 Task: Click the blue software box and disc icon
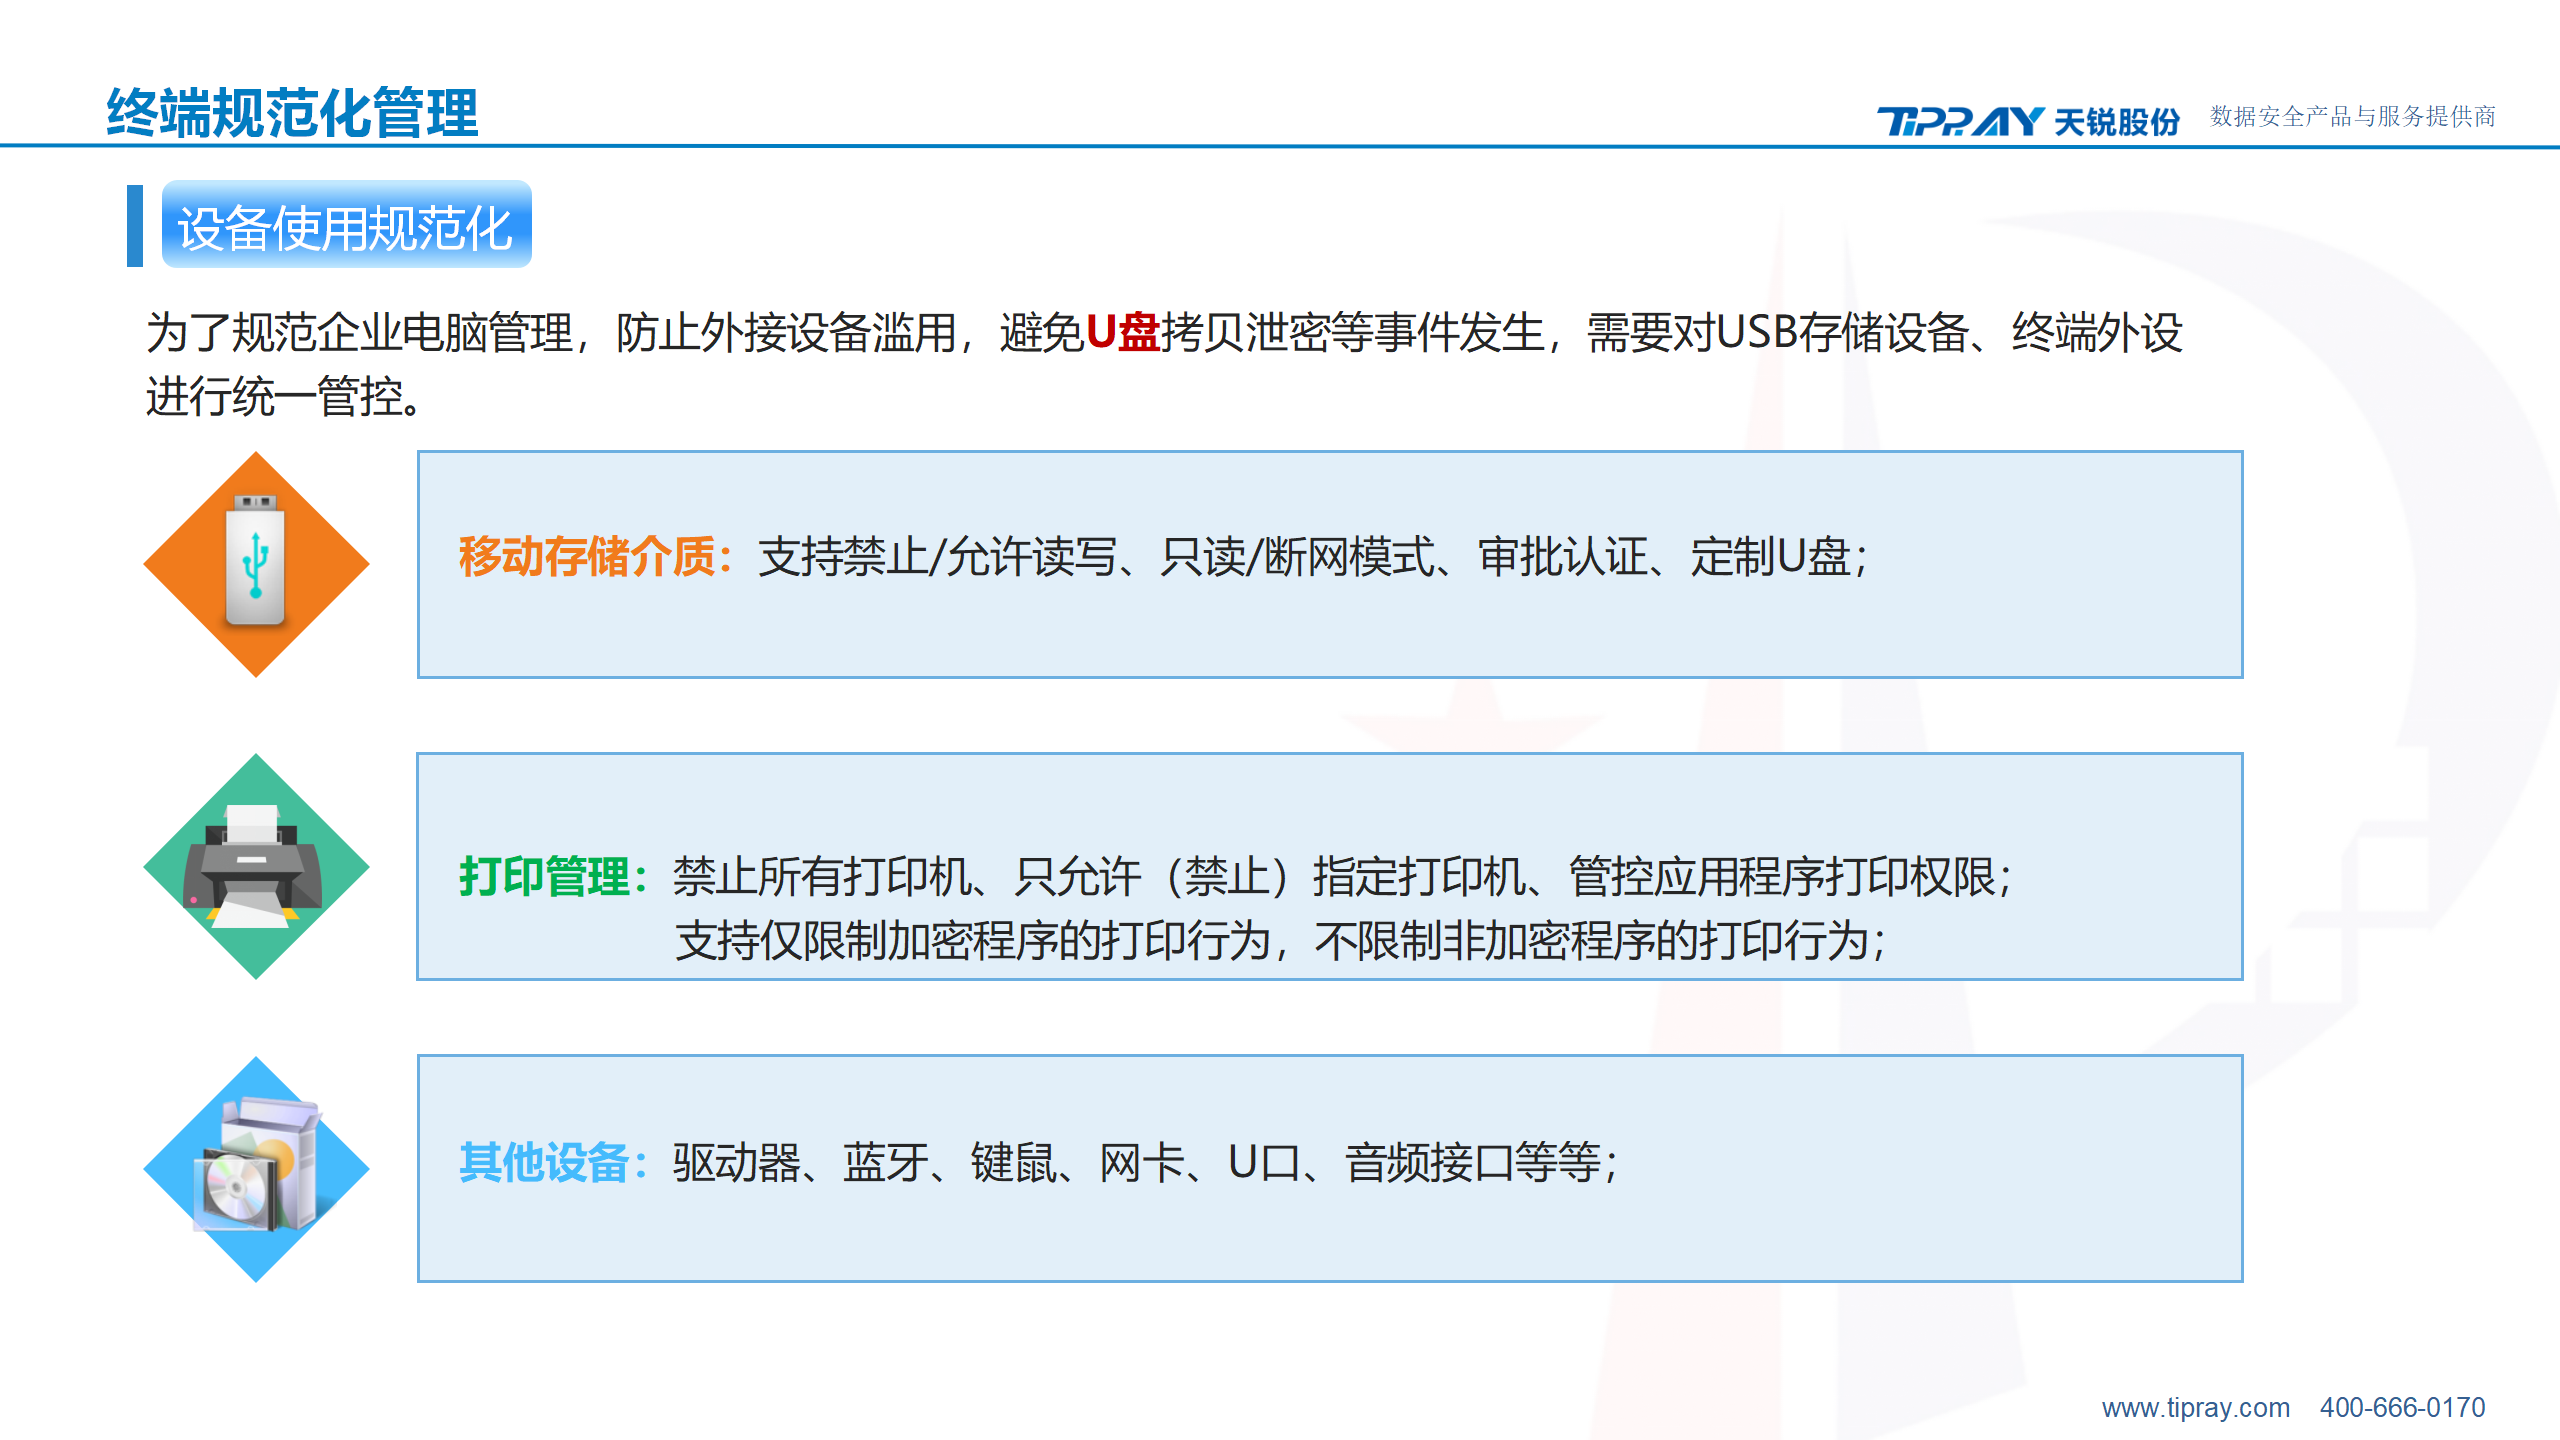pyautogui.click(x=256, y=1169)
